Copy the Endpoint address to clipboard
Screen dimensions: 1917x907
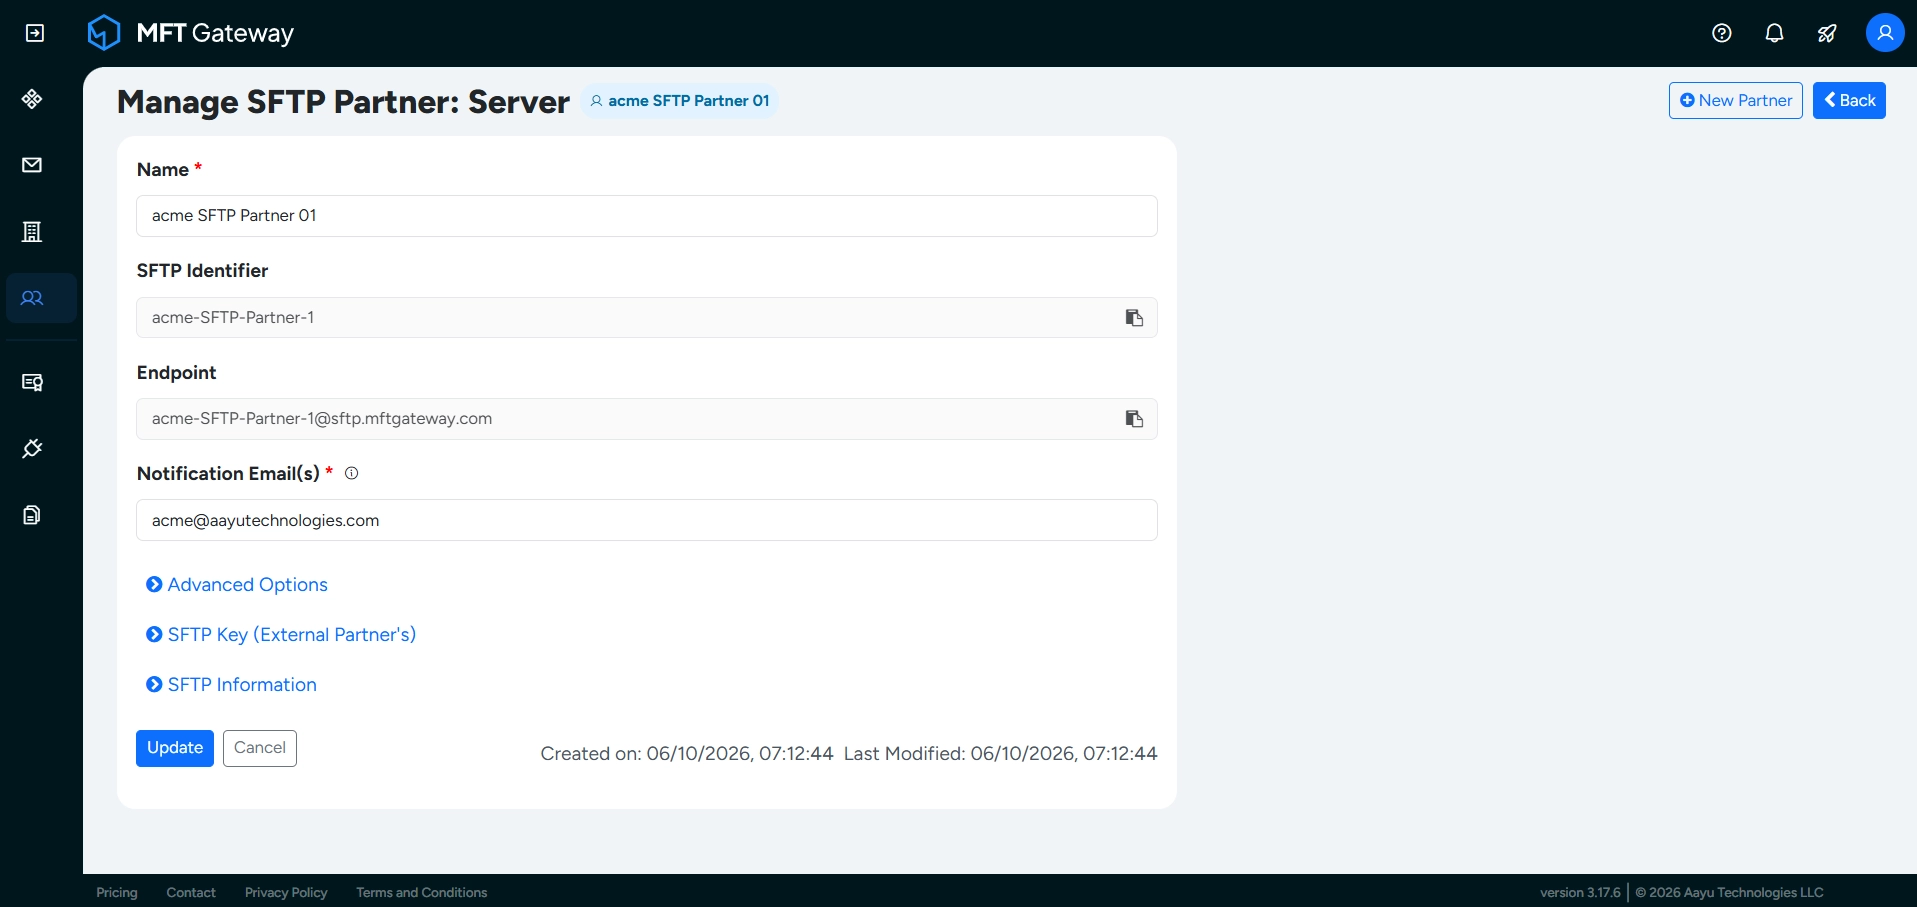(1134, 419)
